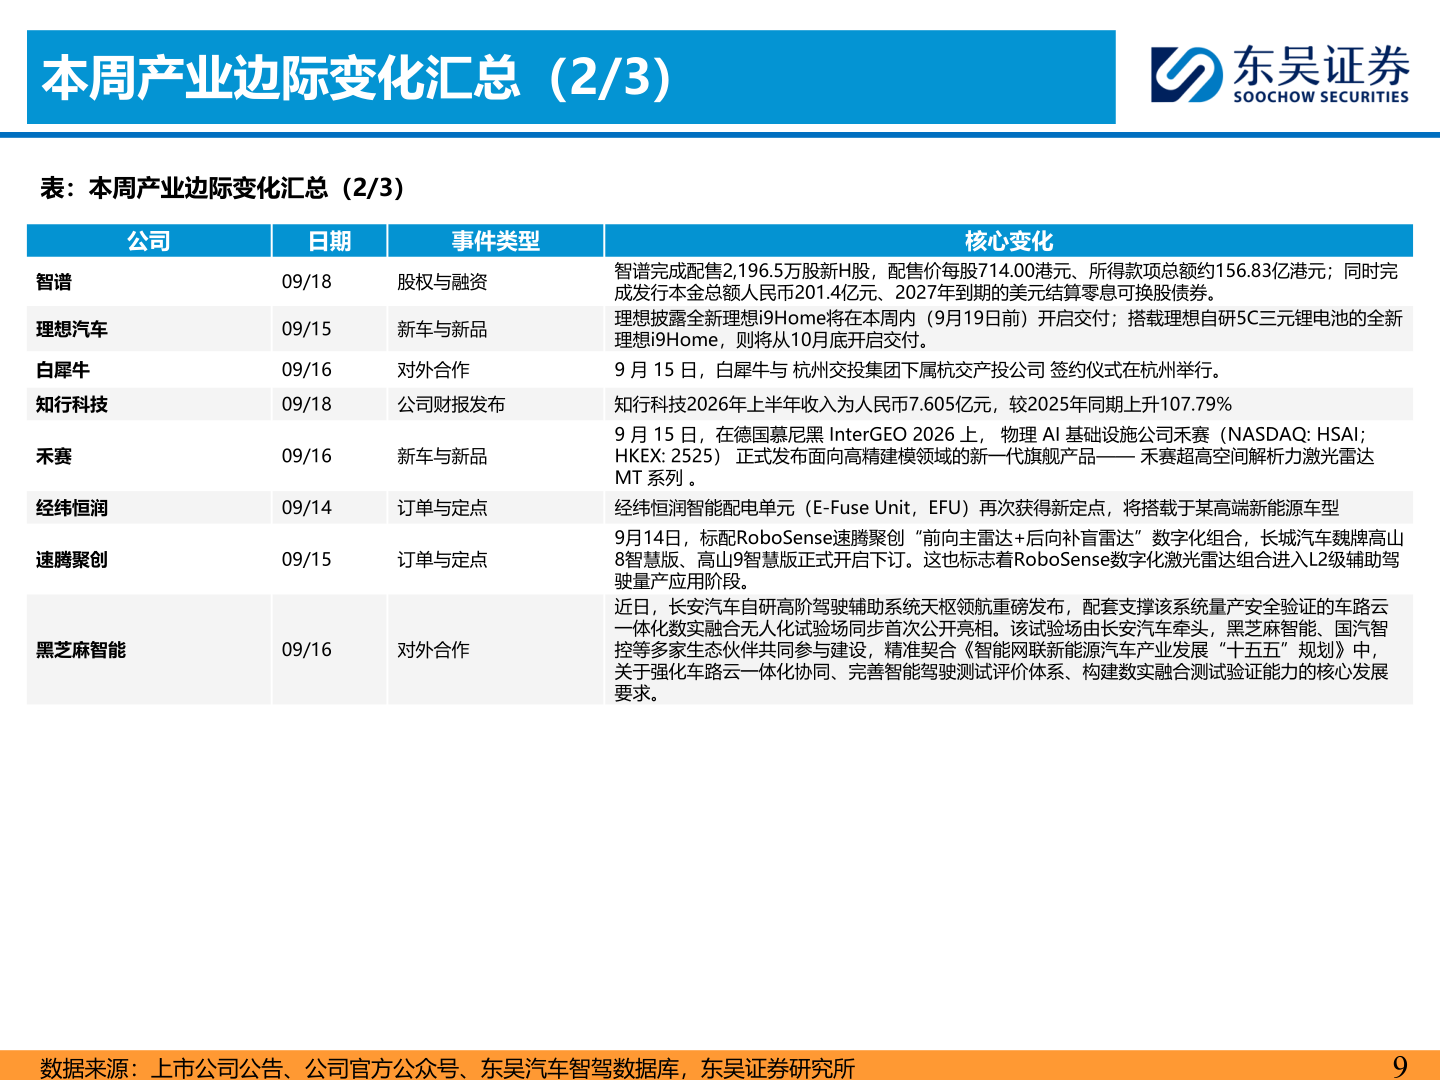The width and height of the screenshot is (1440, 1080).
Task: Click the event type 公司财报发布
Action: tap(451, 405)
